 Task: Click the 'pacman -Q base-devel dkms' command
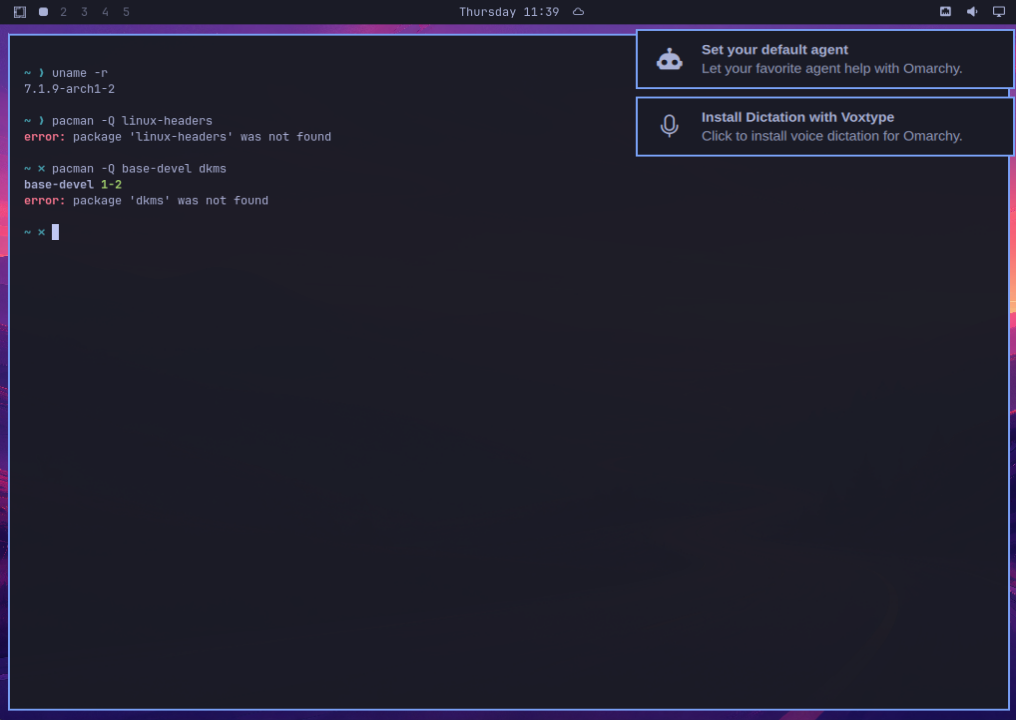point(139,168)
